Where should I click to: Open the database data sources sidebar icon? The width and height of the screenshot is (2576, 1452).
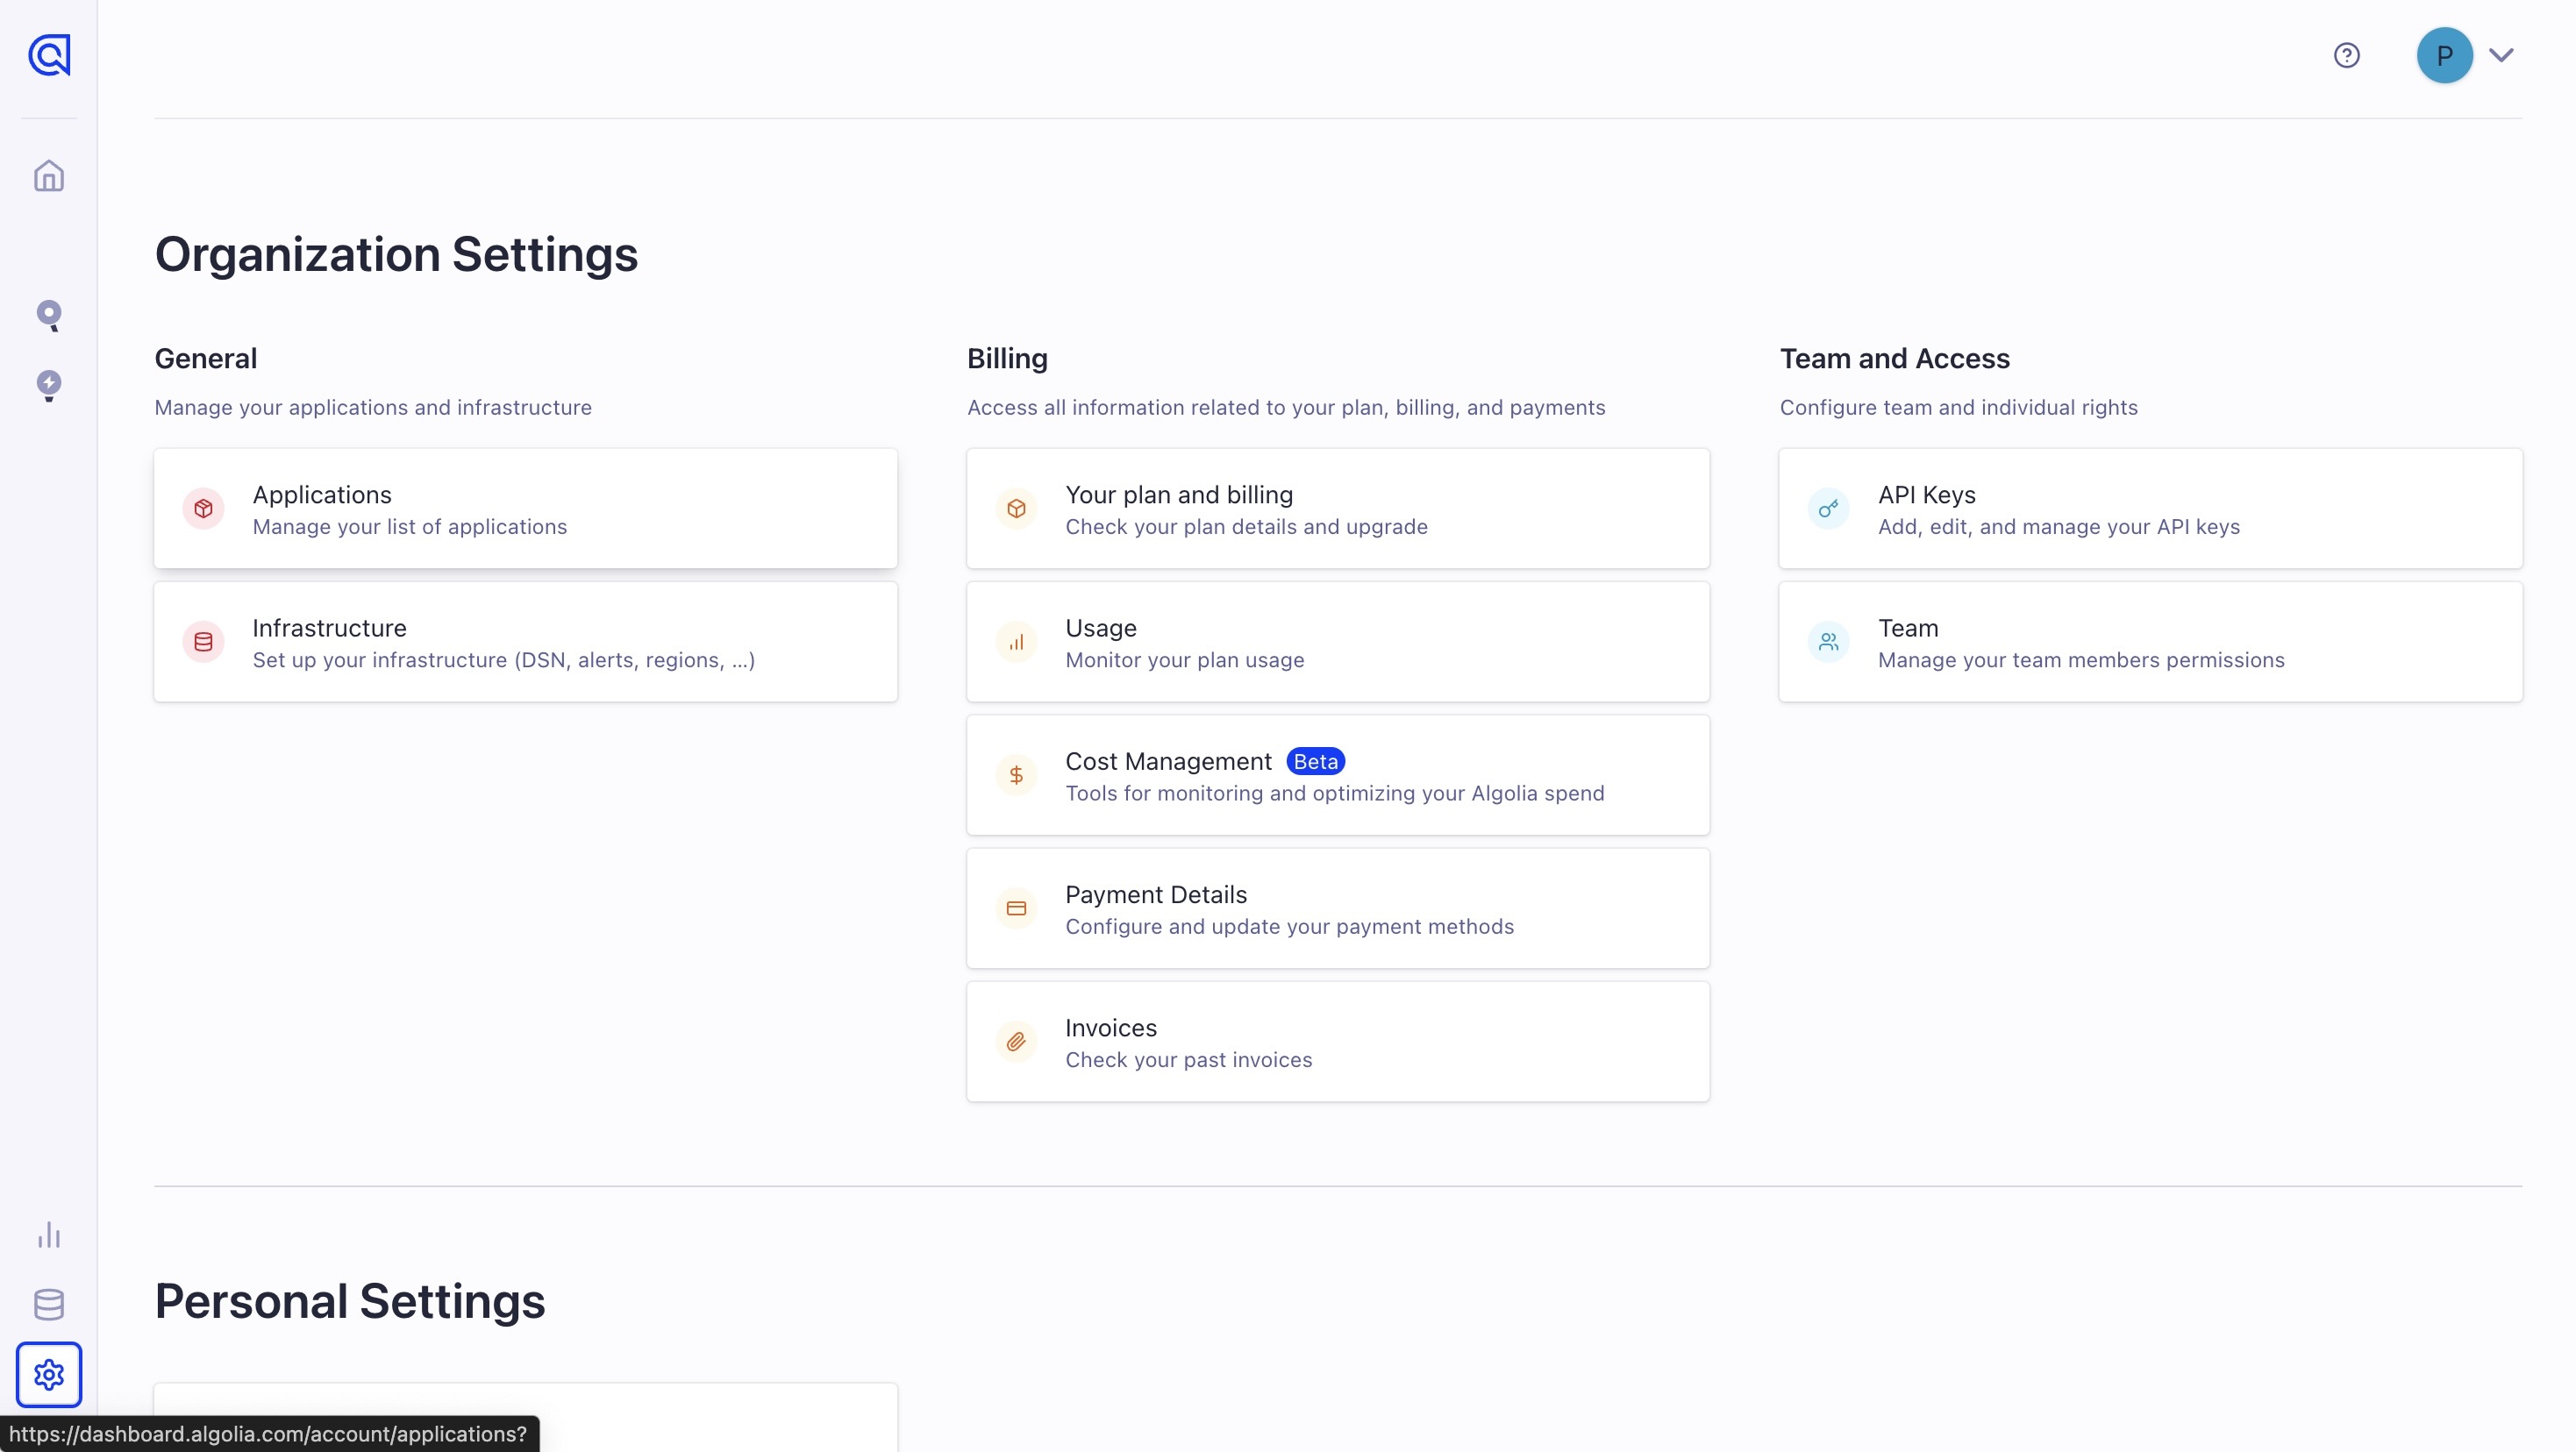pos(49,1305)
